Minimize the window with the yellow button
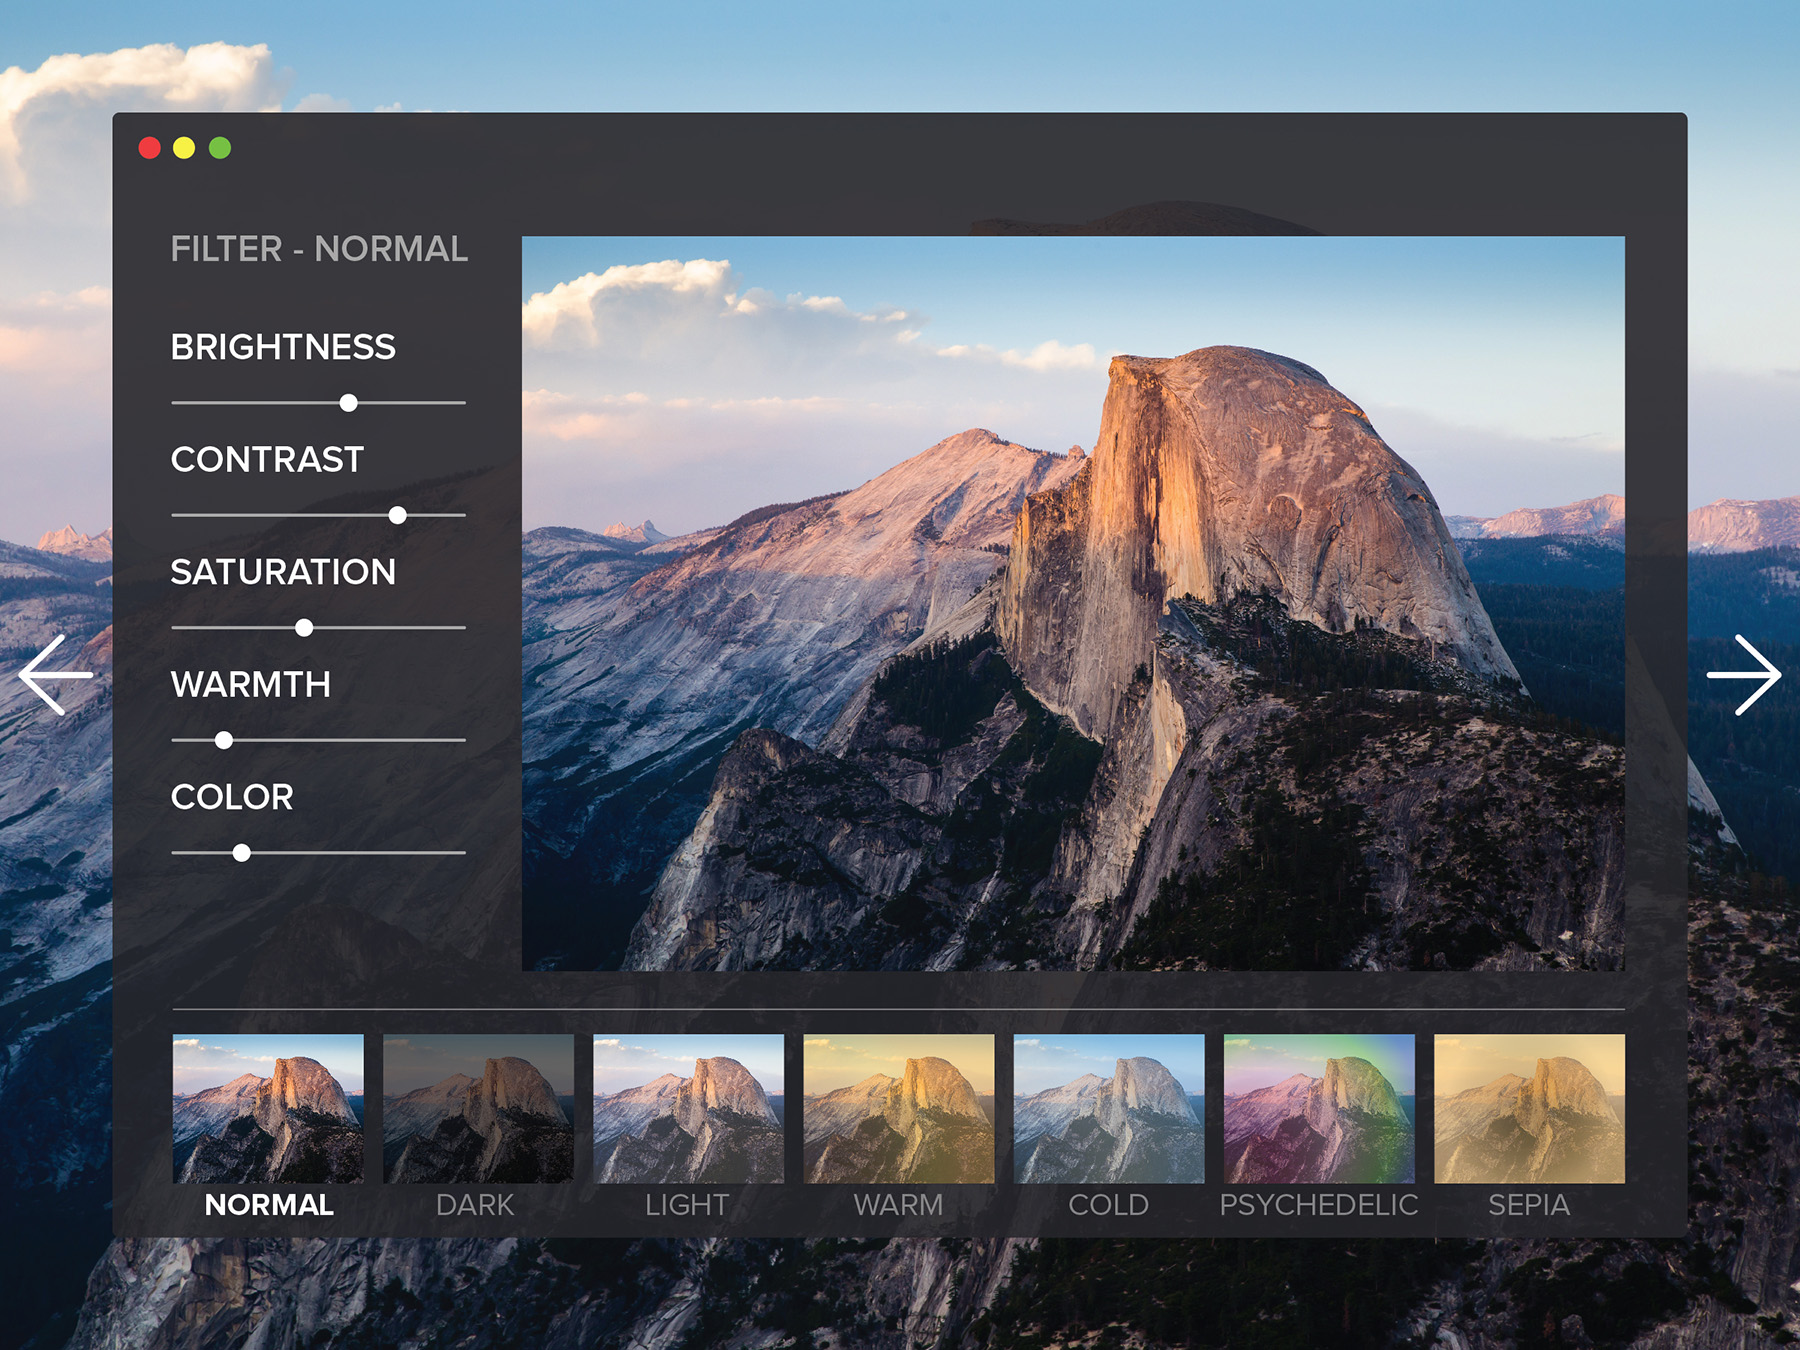The width and height of the screenshot is (1800, 1350). [184, 148]
